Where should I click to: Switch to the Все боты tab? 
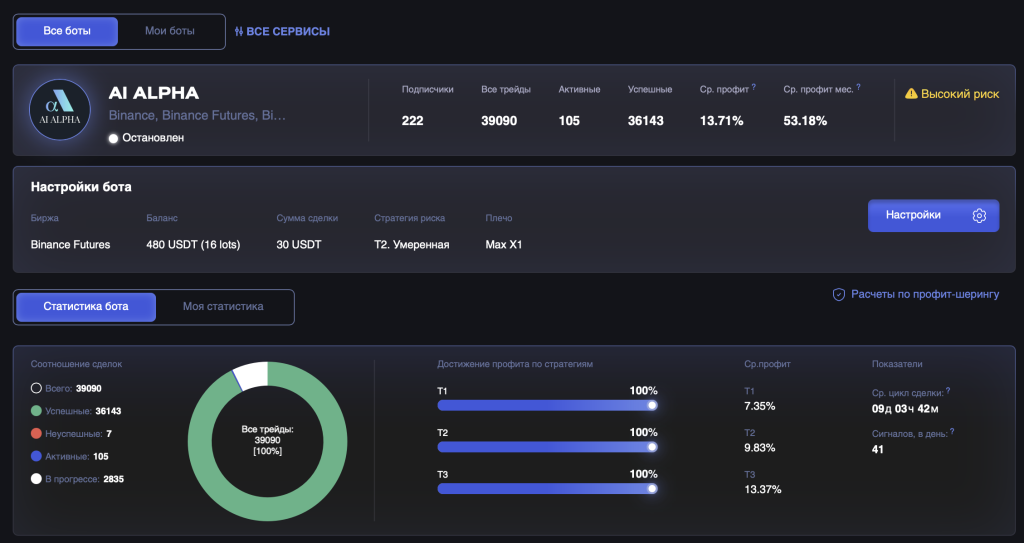(x=67, y=31)
